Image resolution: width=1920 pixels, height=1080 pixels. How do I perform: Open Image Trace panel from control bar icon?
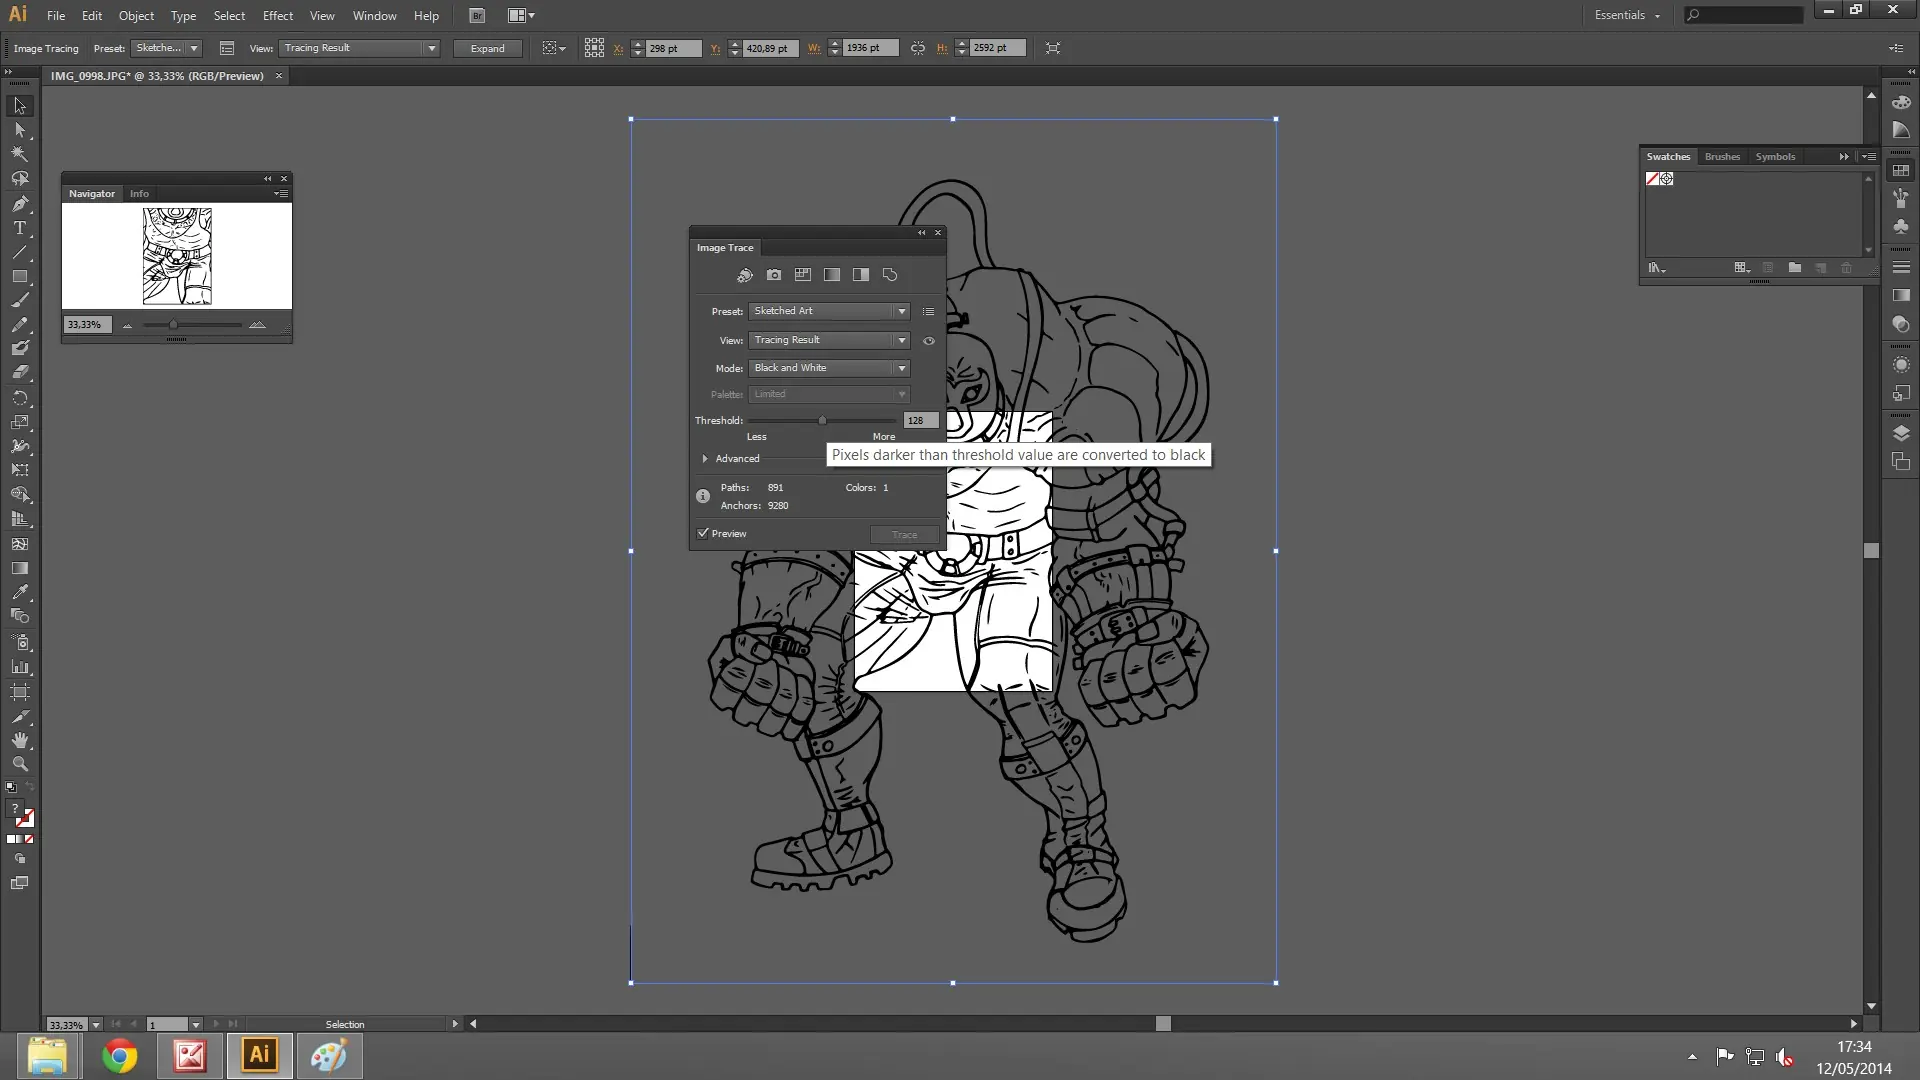(227, 48)
